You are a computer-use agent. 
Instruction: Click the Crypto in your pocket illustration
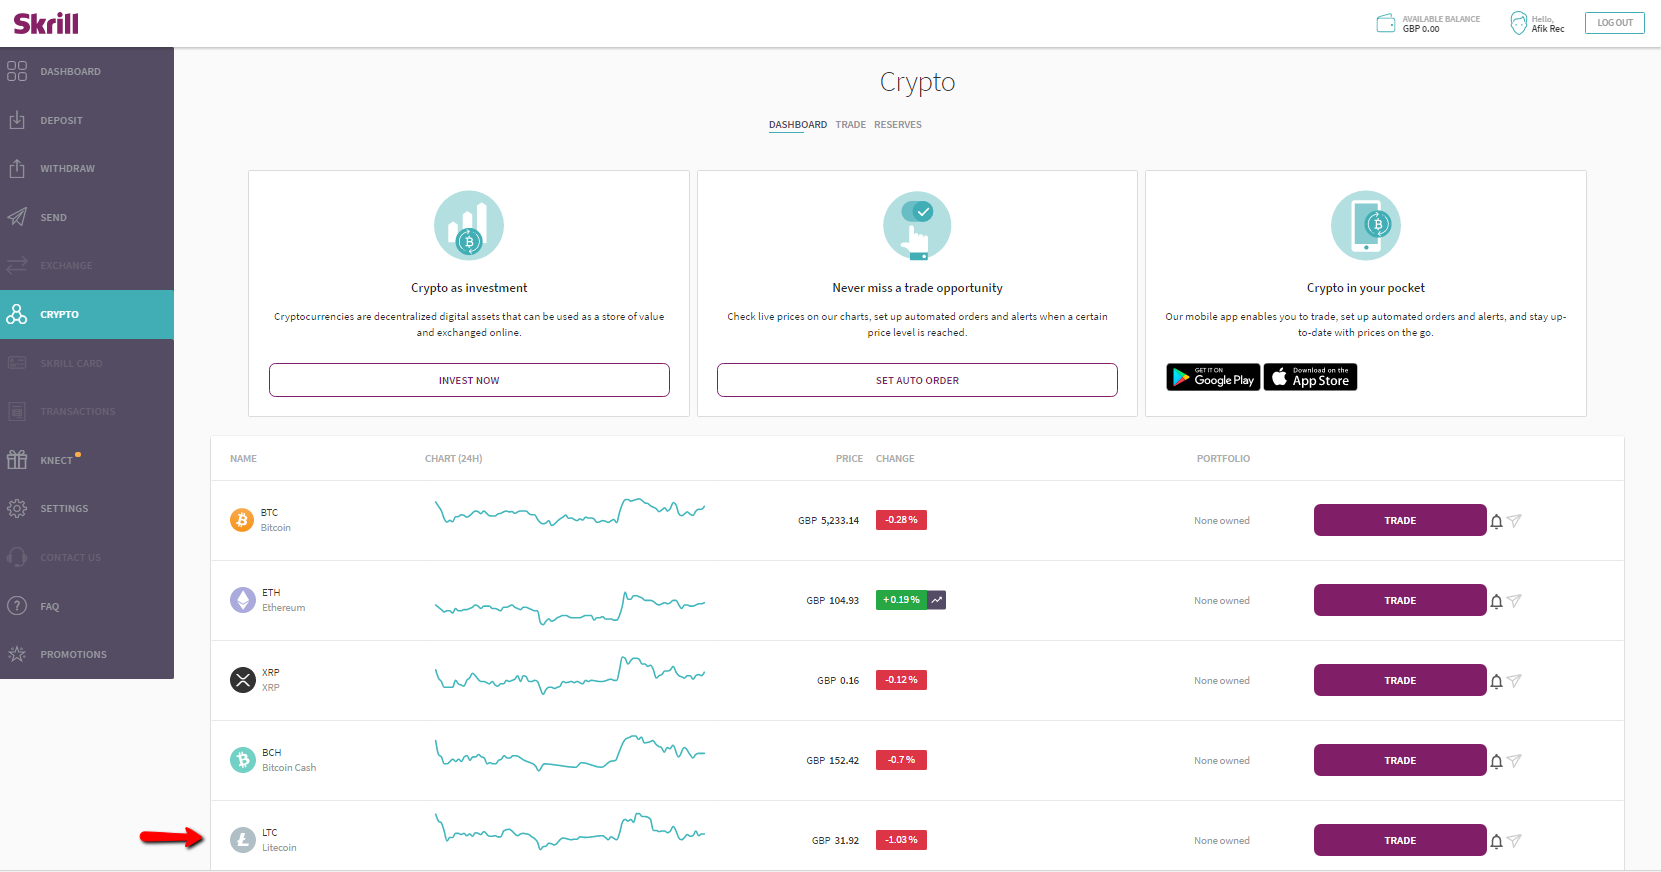(1366, 225)
